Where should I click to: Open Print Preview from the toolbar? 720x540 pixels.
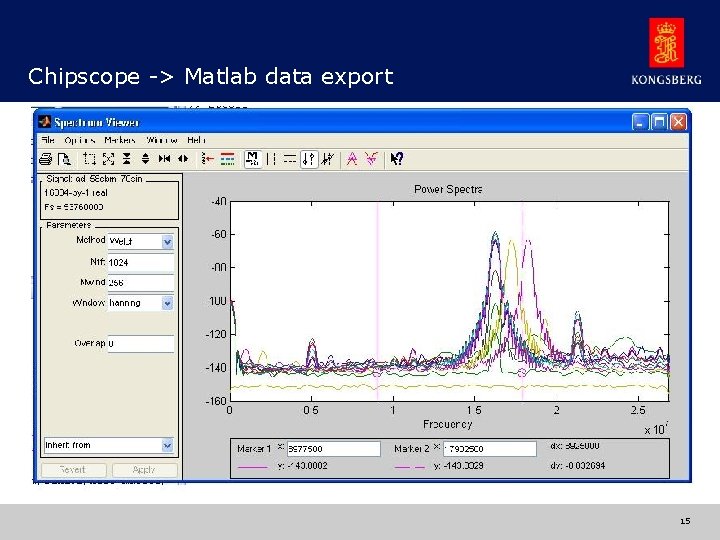(64, 159)
